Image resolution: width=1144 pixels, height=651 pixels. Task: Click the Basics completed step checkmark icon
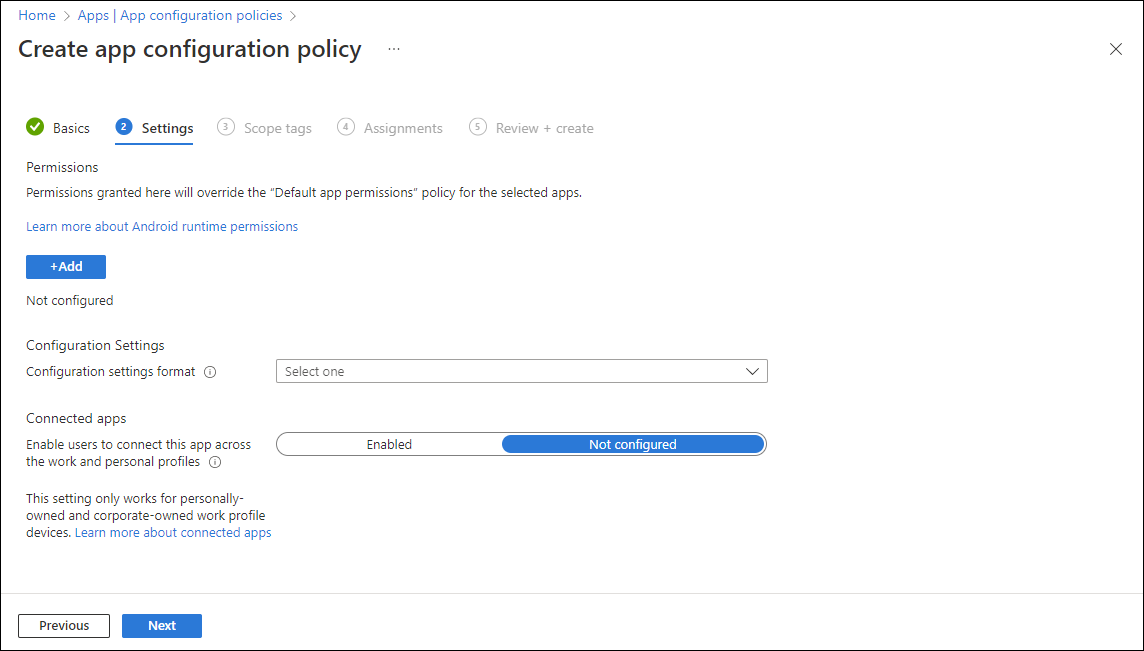coord(33,128)
